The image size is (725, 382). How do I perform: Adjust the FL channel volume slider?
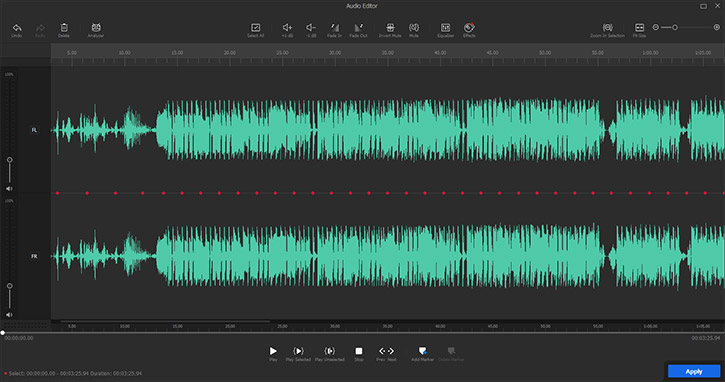(x=9, y=160)
